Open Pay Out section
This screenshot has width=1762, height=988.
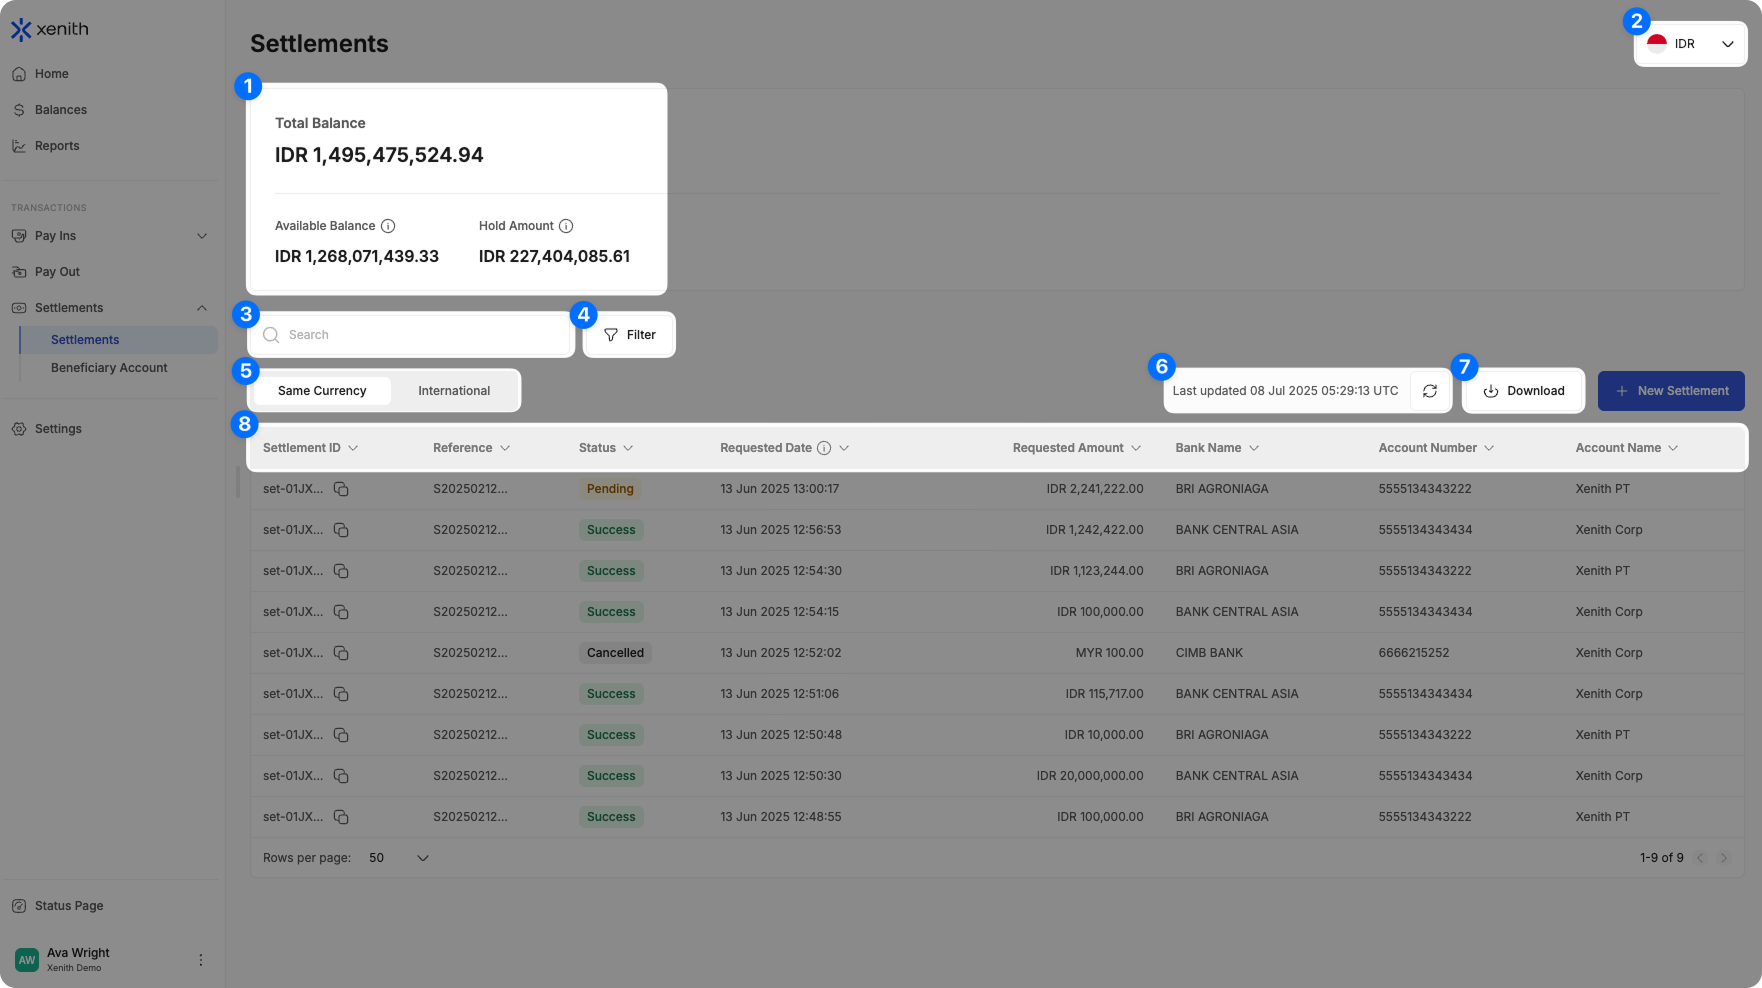(57, 272)
